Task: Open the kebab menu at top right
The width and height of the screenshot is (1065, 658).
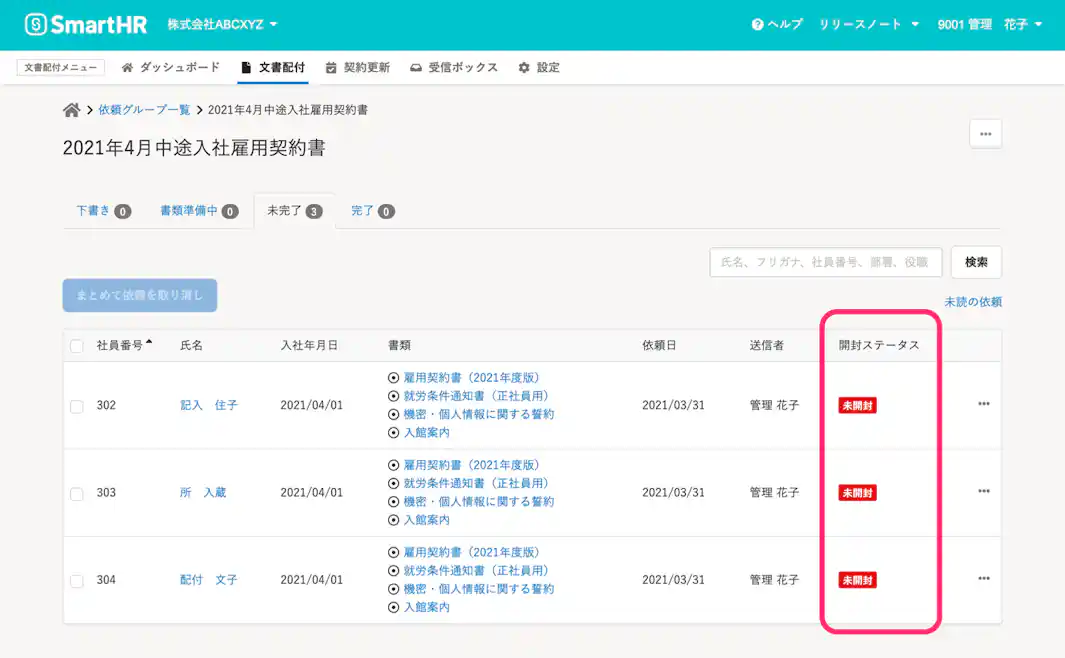Action: coord(985,133)
